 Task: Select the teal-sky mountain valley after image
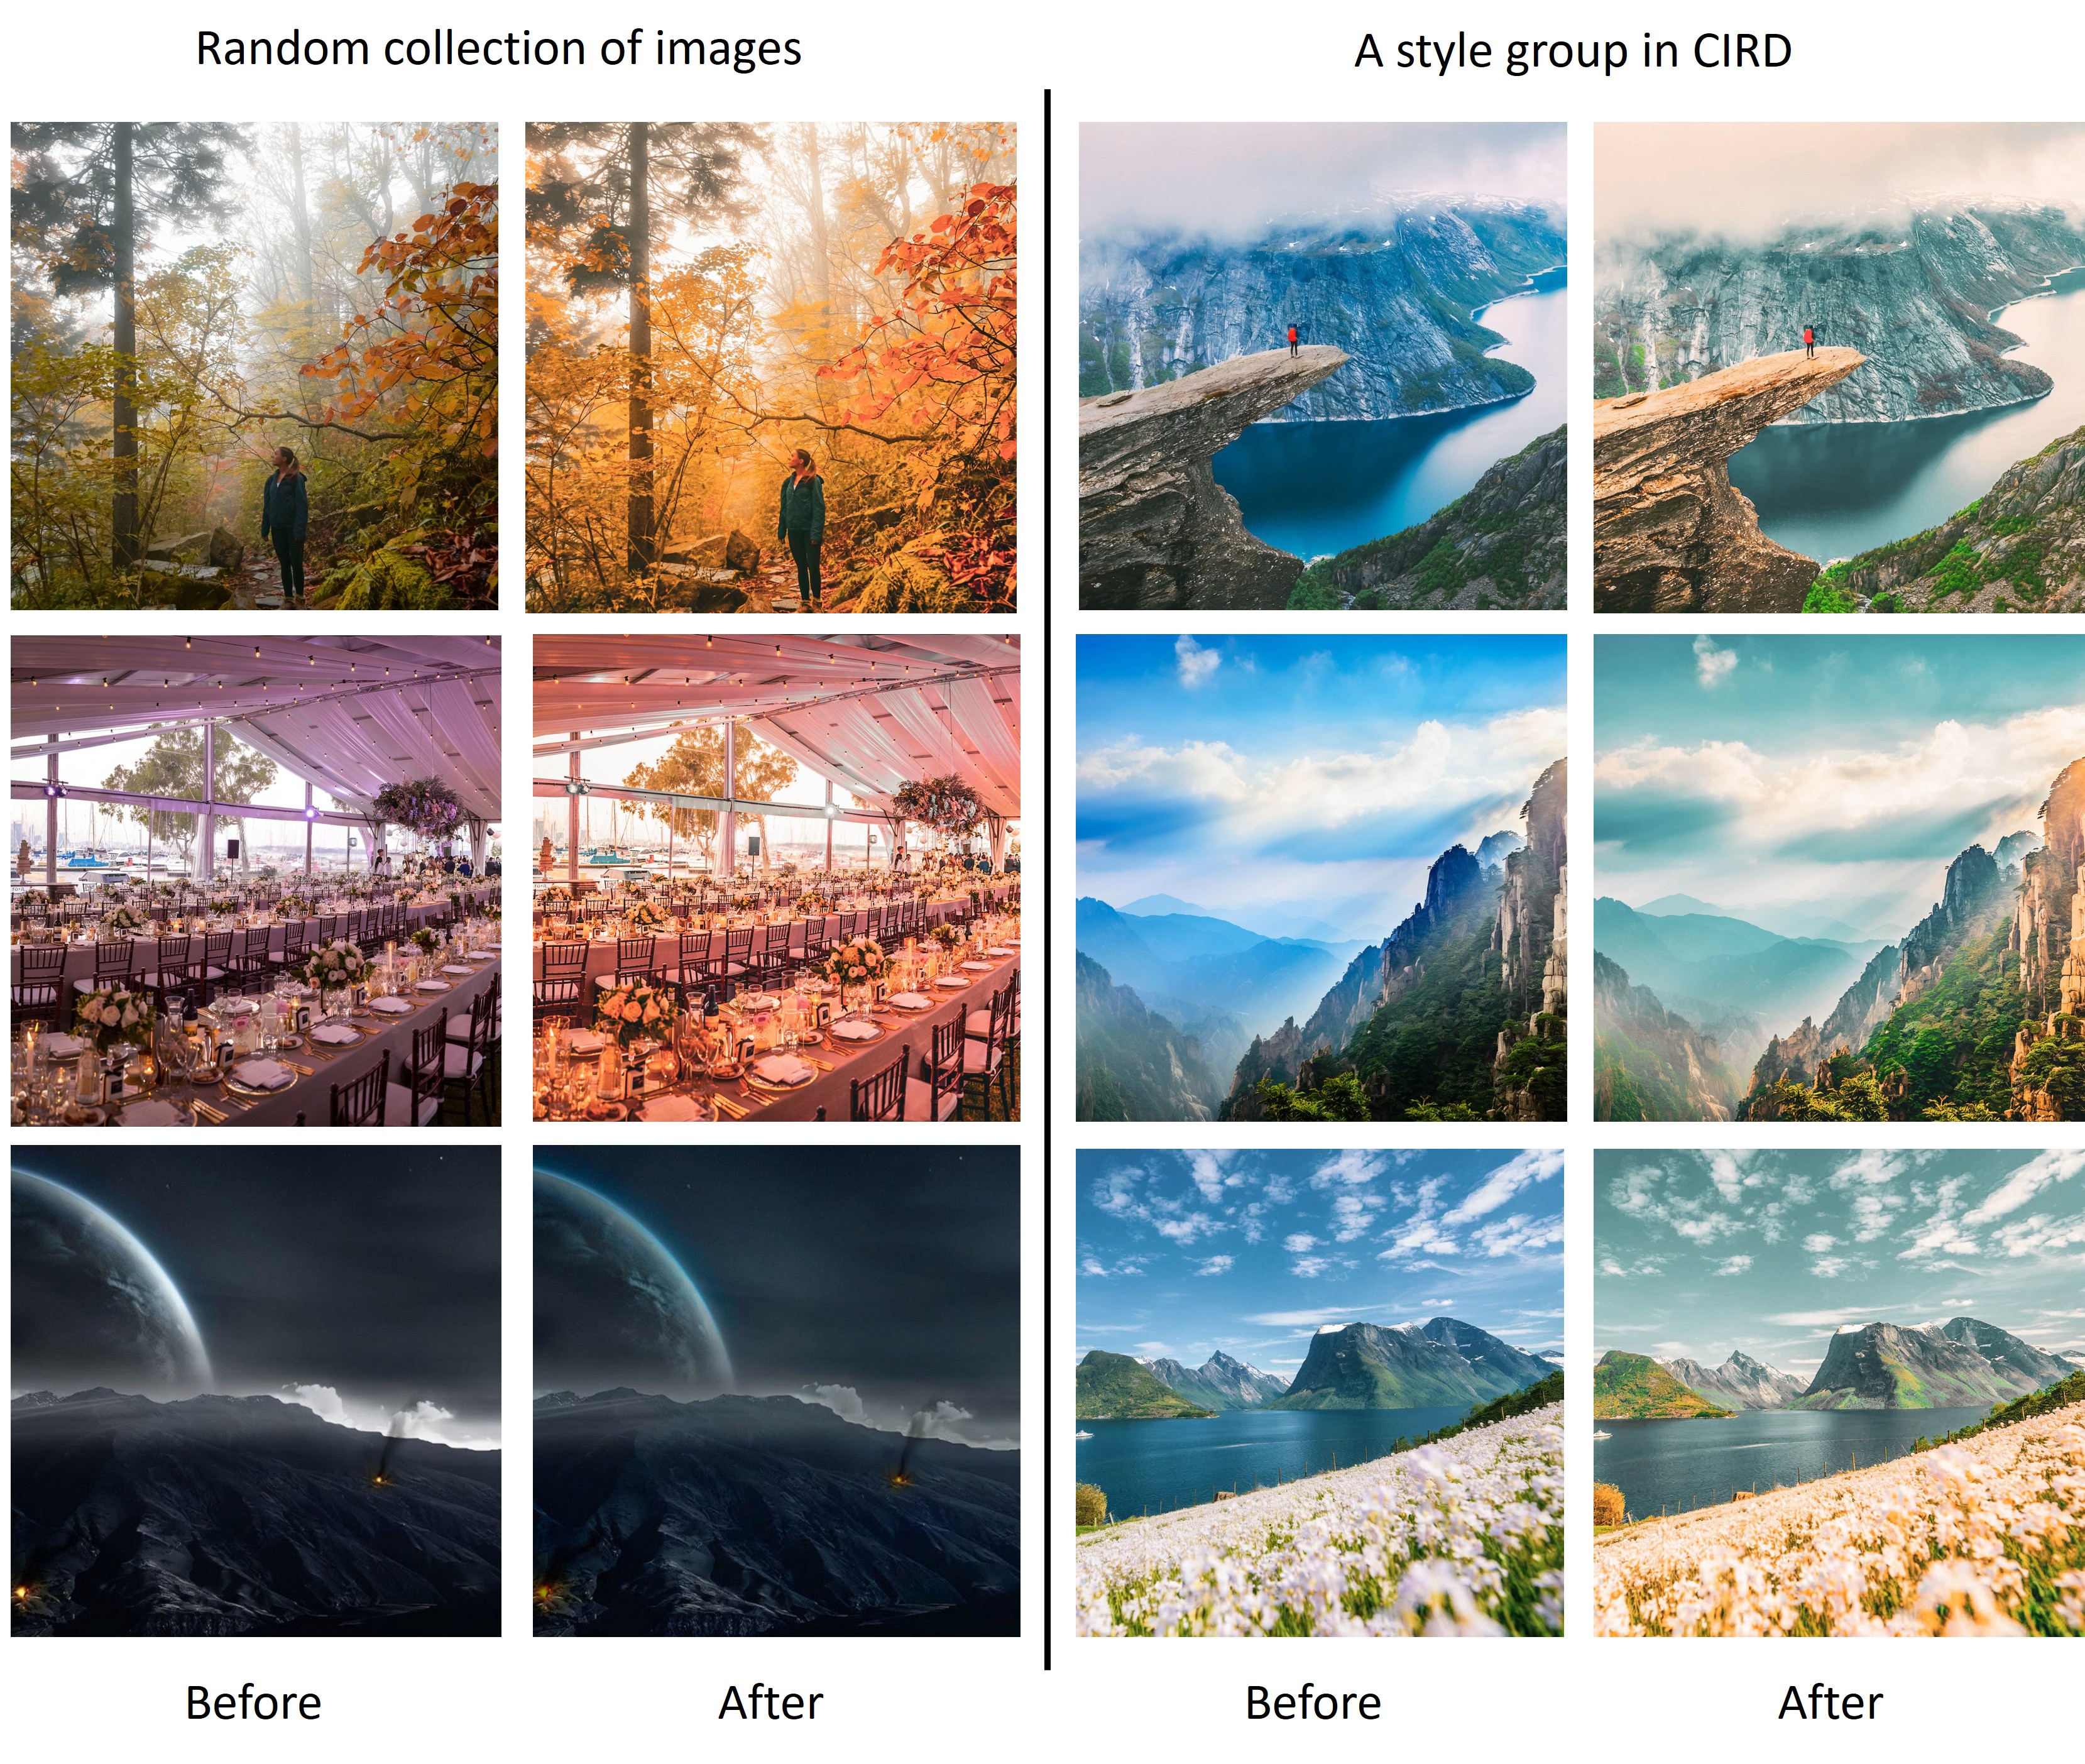point(1839,878)
